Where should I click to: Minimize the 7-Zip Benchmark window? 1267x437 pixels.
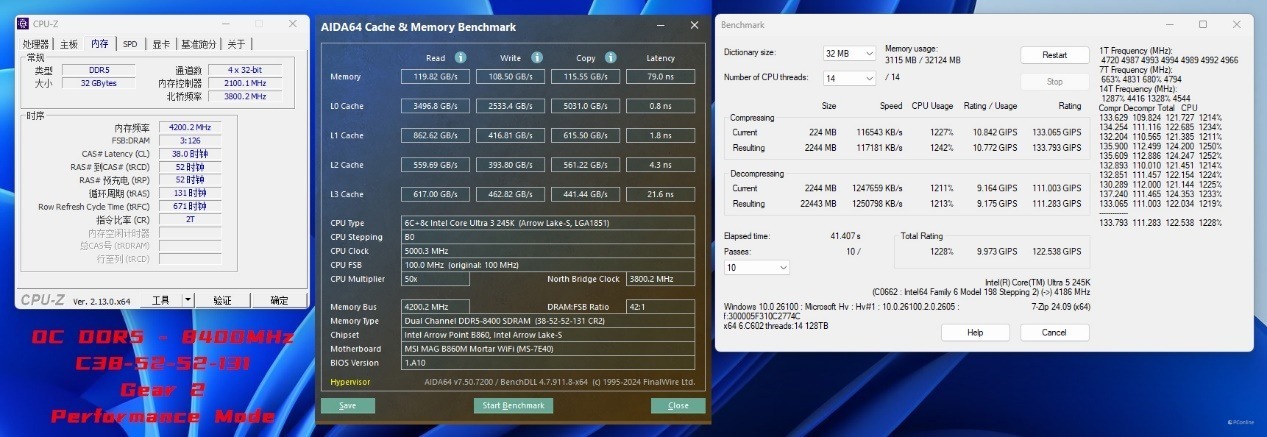(x=1172, y=24)
